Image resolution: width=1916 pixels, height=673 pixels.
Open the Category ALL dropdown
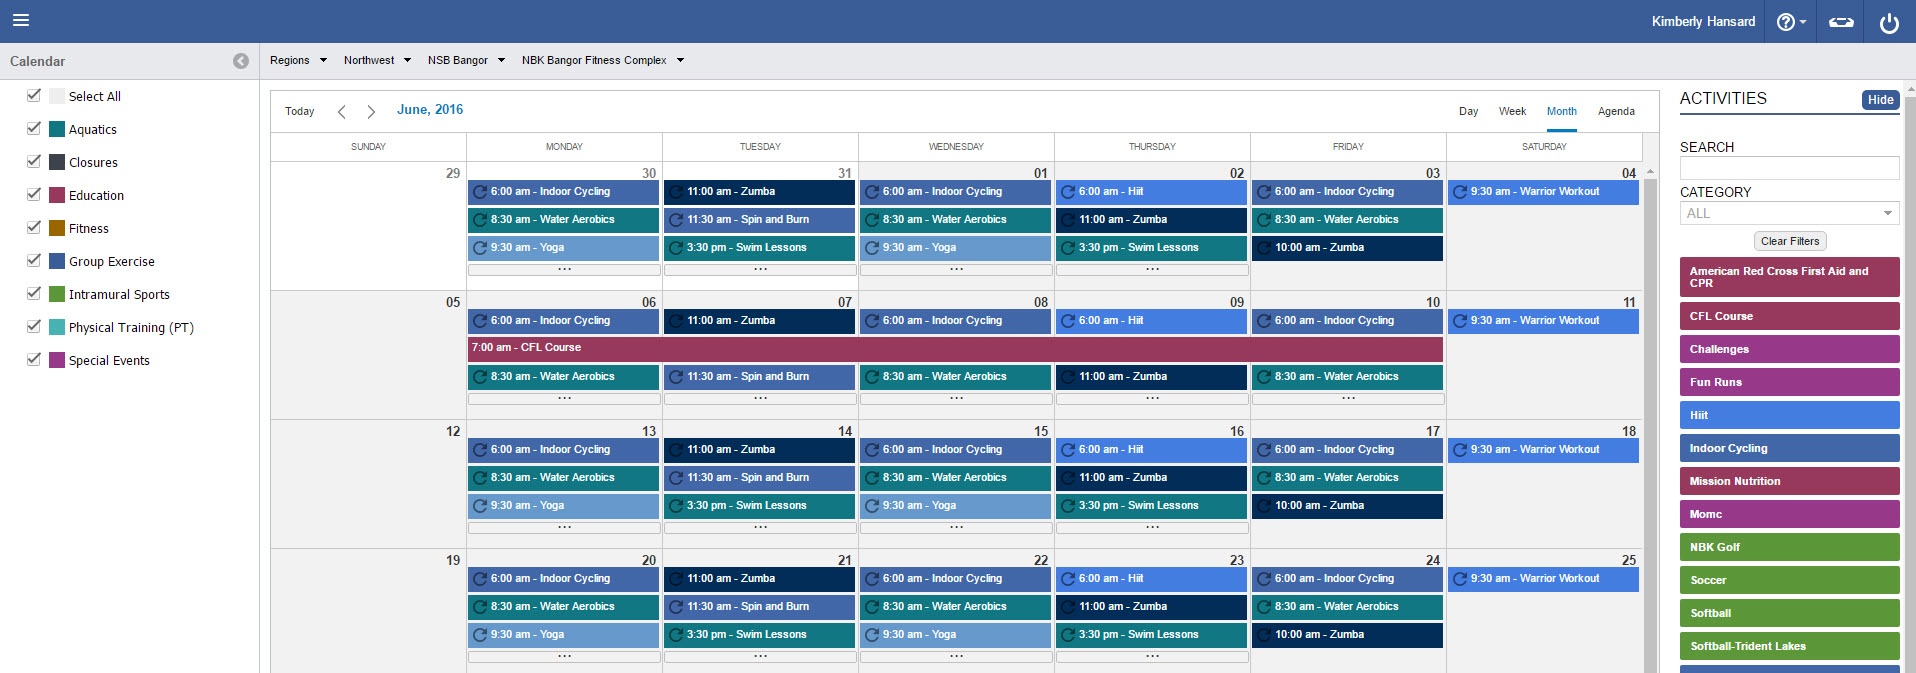click(x=1789, y=213)
